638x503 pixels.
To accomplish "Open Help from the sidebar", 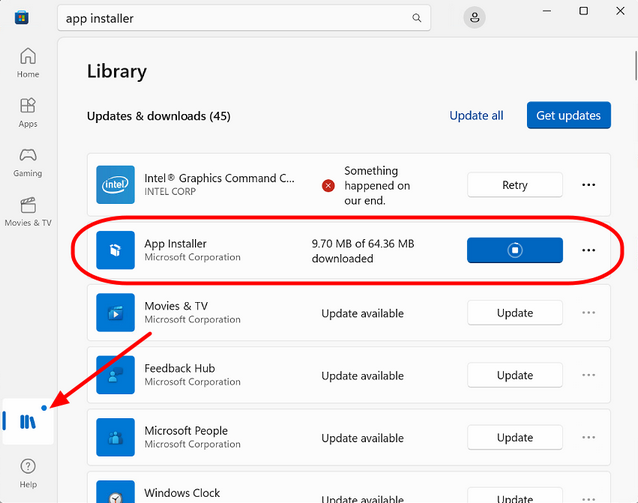I will (x=28, y=473).
